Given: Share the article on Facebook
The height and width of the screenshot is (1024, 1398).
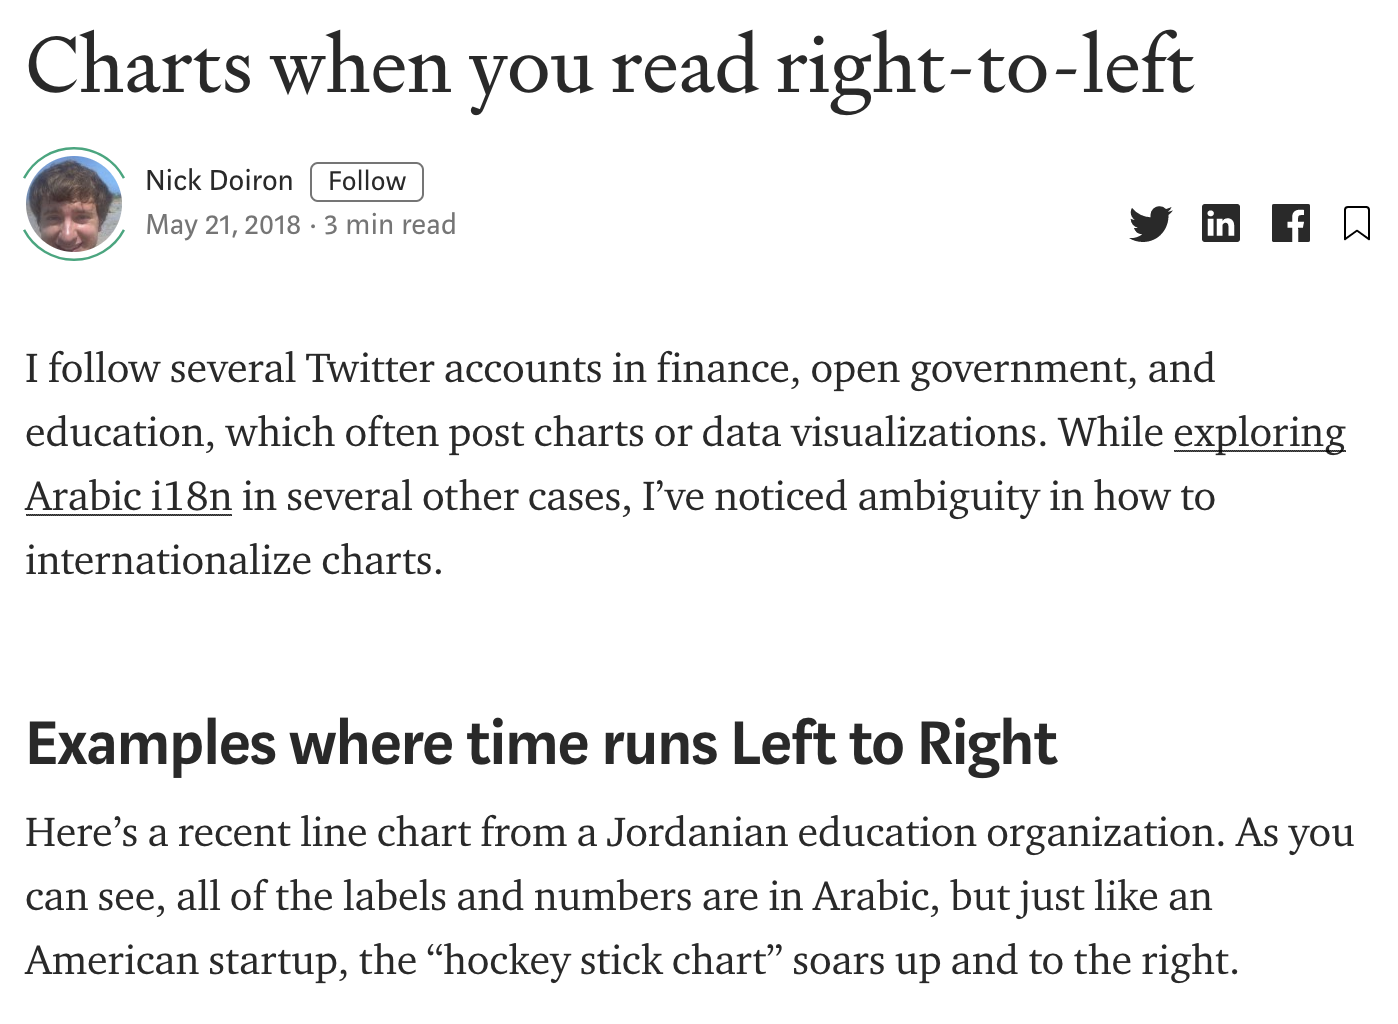Looking at the screenshot, I should [1291, 223].
